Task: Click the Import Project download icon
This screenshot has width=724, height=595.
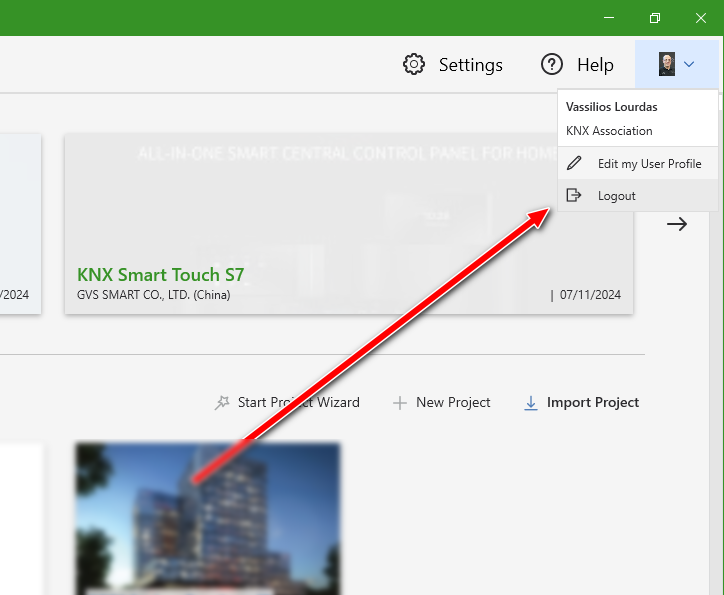Action: coord(531,403)
